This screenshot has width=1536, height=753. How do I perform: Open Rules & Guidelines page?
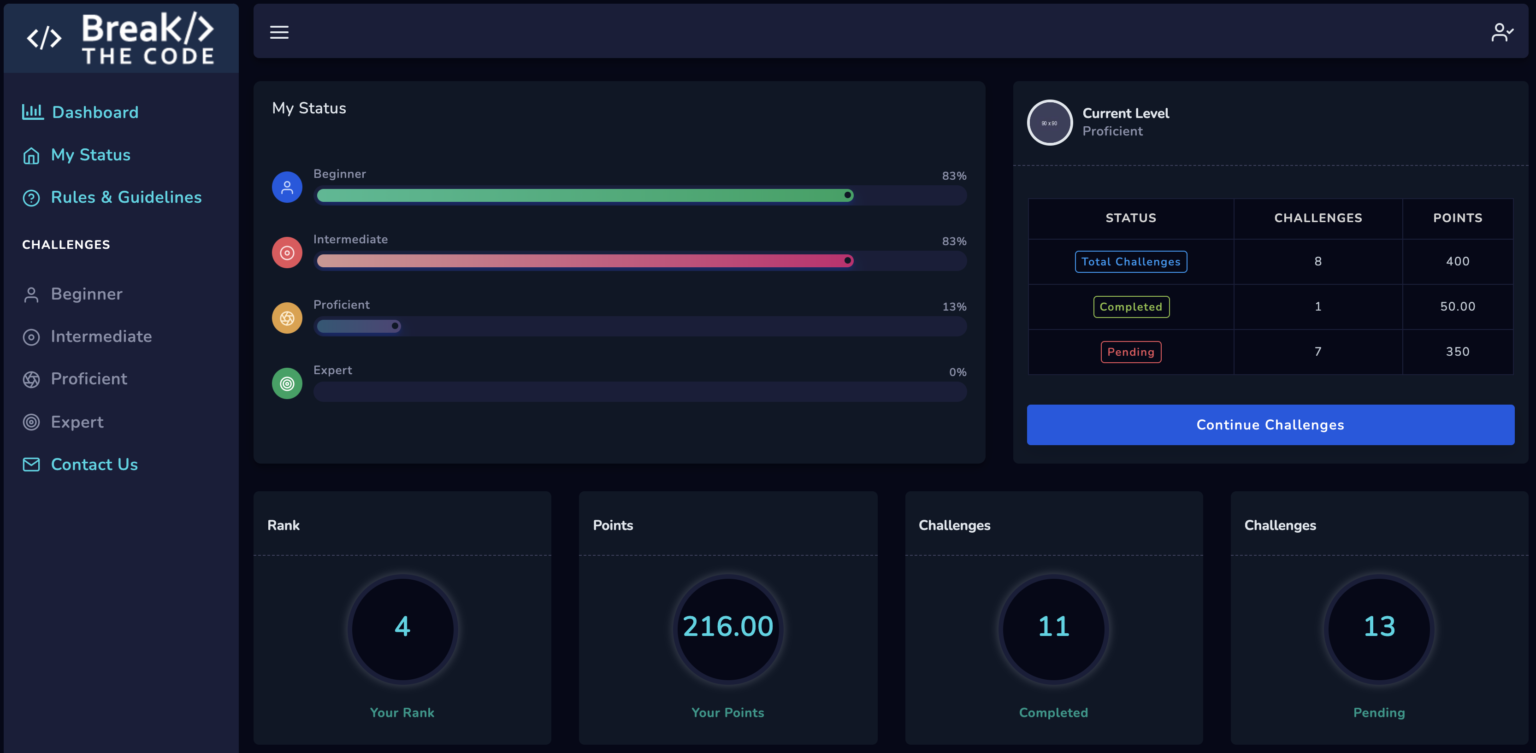tap(126, 197)
